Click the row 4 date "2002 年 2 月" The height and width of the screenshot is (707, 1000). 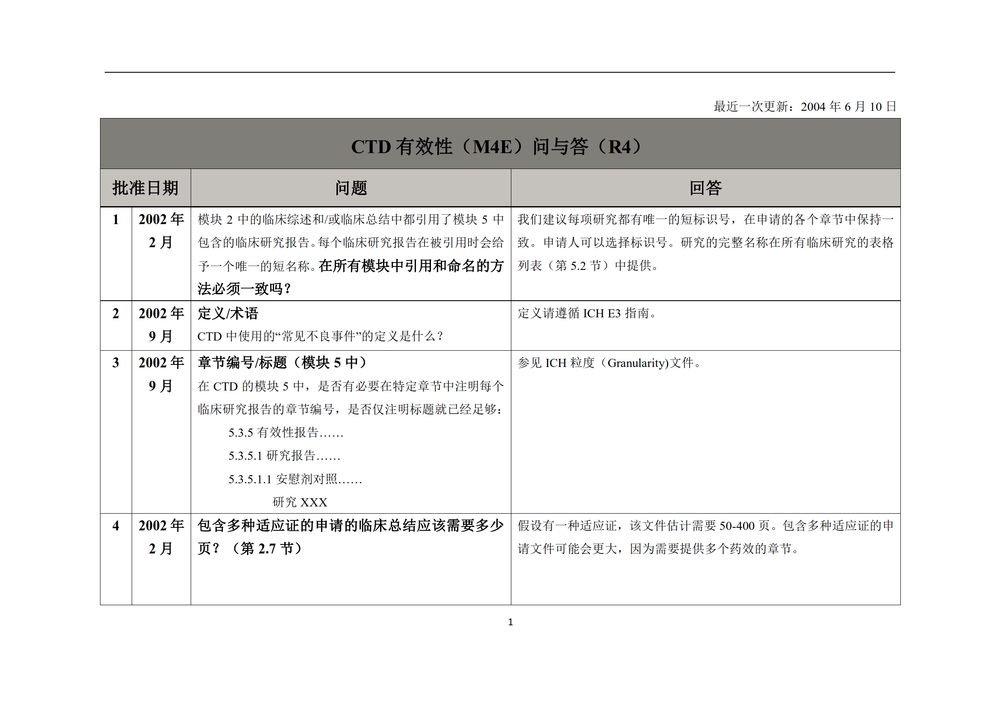(161, 537)
